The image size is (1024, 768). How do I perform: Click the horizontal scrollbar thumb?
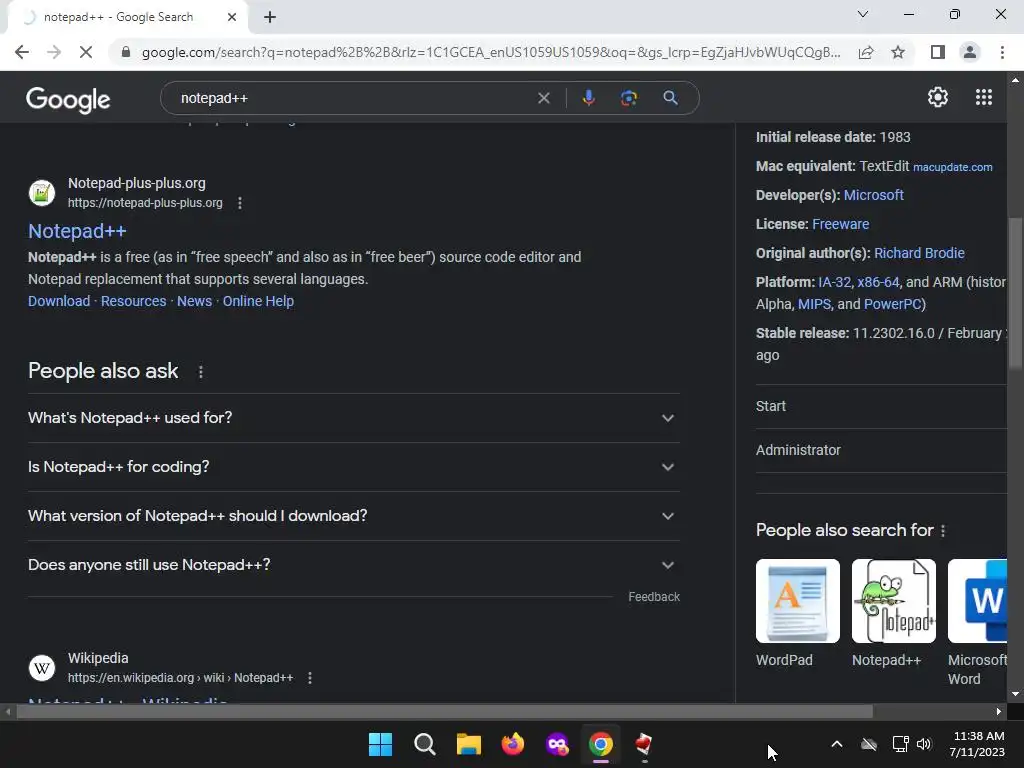pos(444,711)
